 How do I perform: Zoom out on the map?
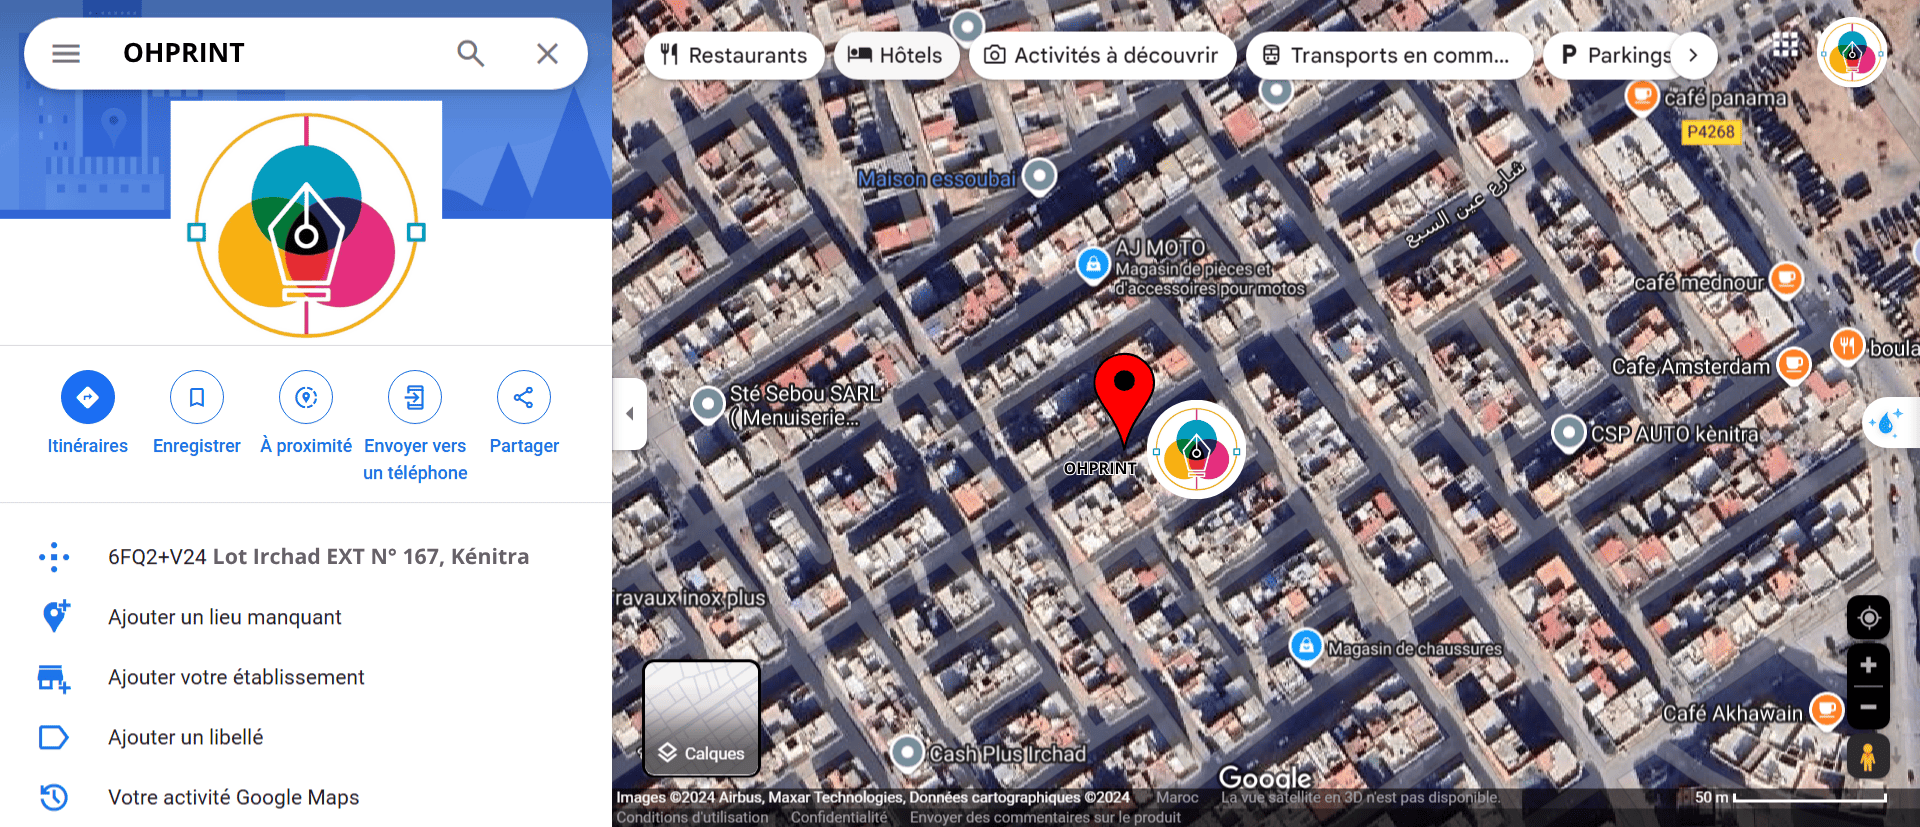1867,707
